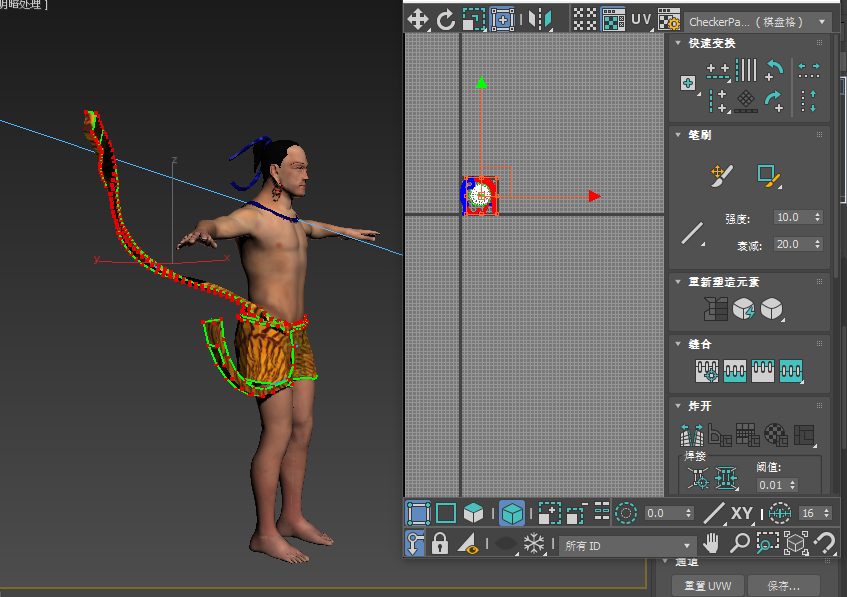Select the Move tool in UV editor

click(x=418, y=18)
